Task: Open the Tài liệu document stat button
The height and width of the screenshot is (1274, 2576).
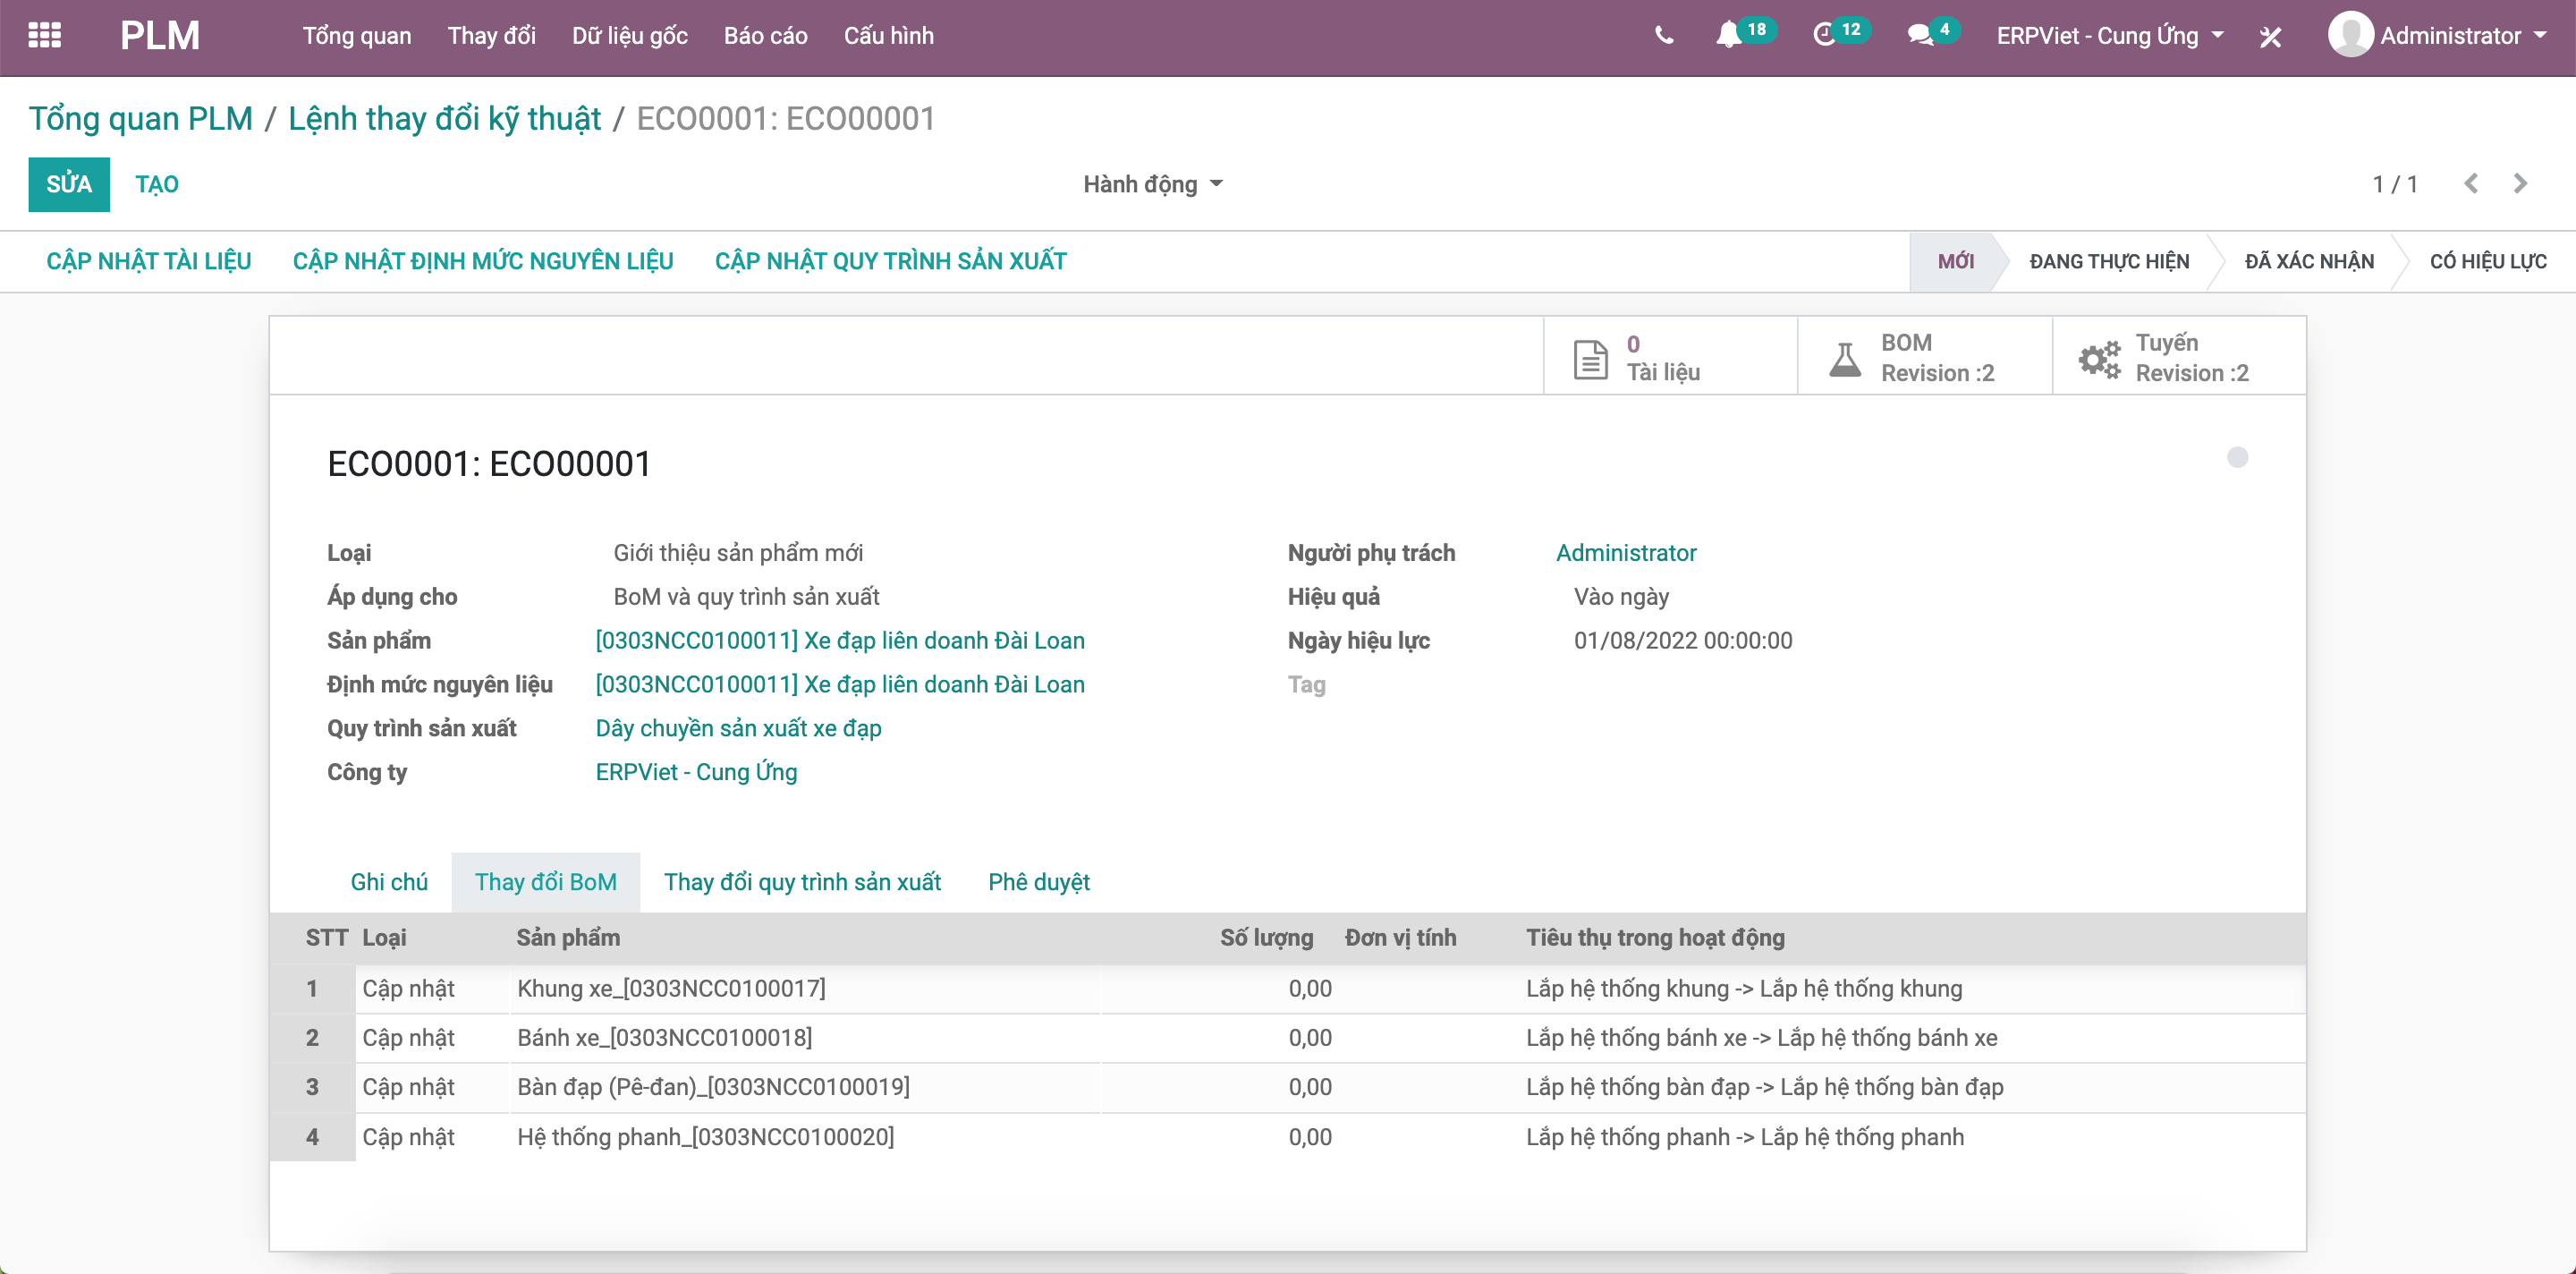Action: (x=1670, y=358)
